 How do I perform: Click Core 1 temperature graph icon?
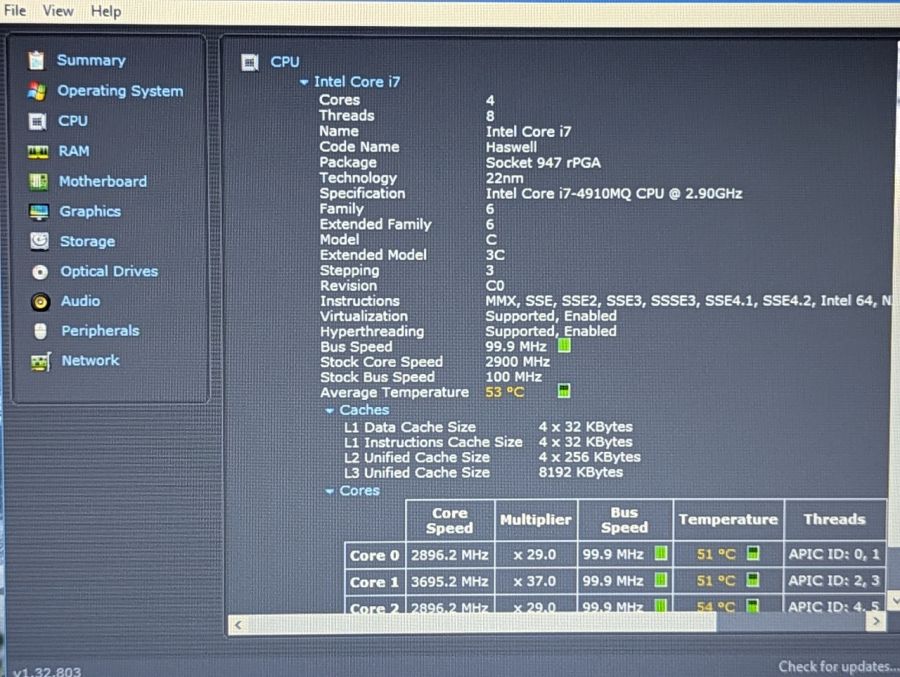pos(752,579)
